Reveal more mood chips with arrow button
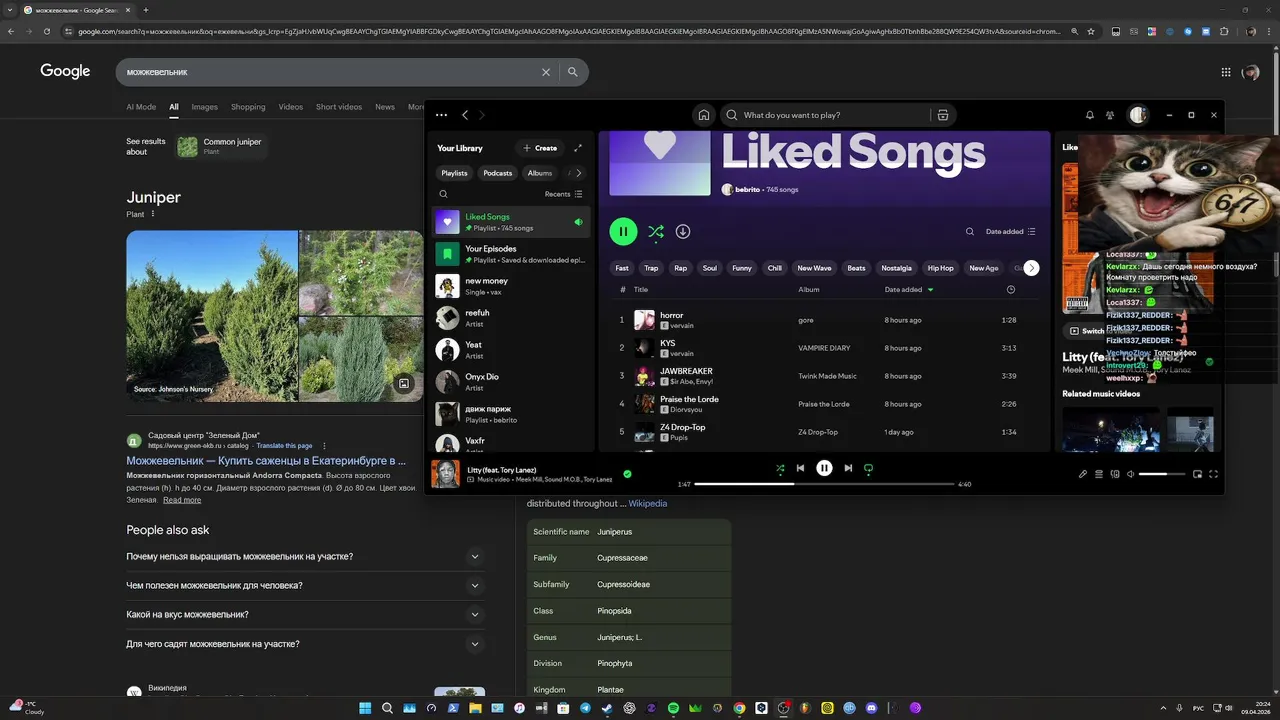1280x720 pixels. pos(1031,268)
